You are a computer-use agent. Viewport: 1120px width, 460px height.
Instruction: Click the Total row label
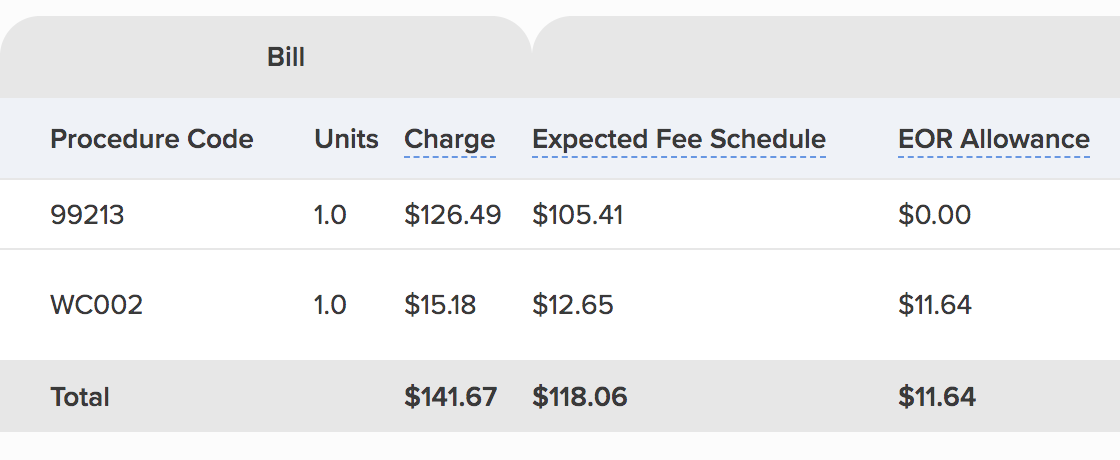point(80,397)
